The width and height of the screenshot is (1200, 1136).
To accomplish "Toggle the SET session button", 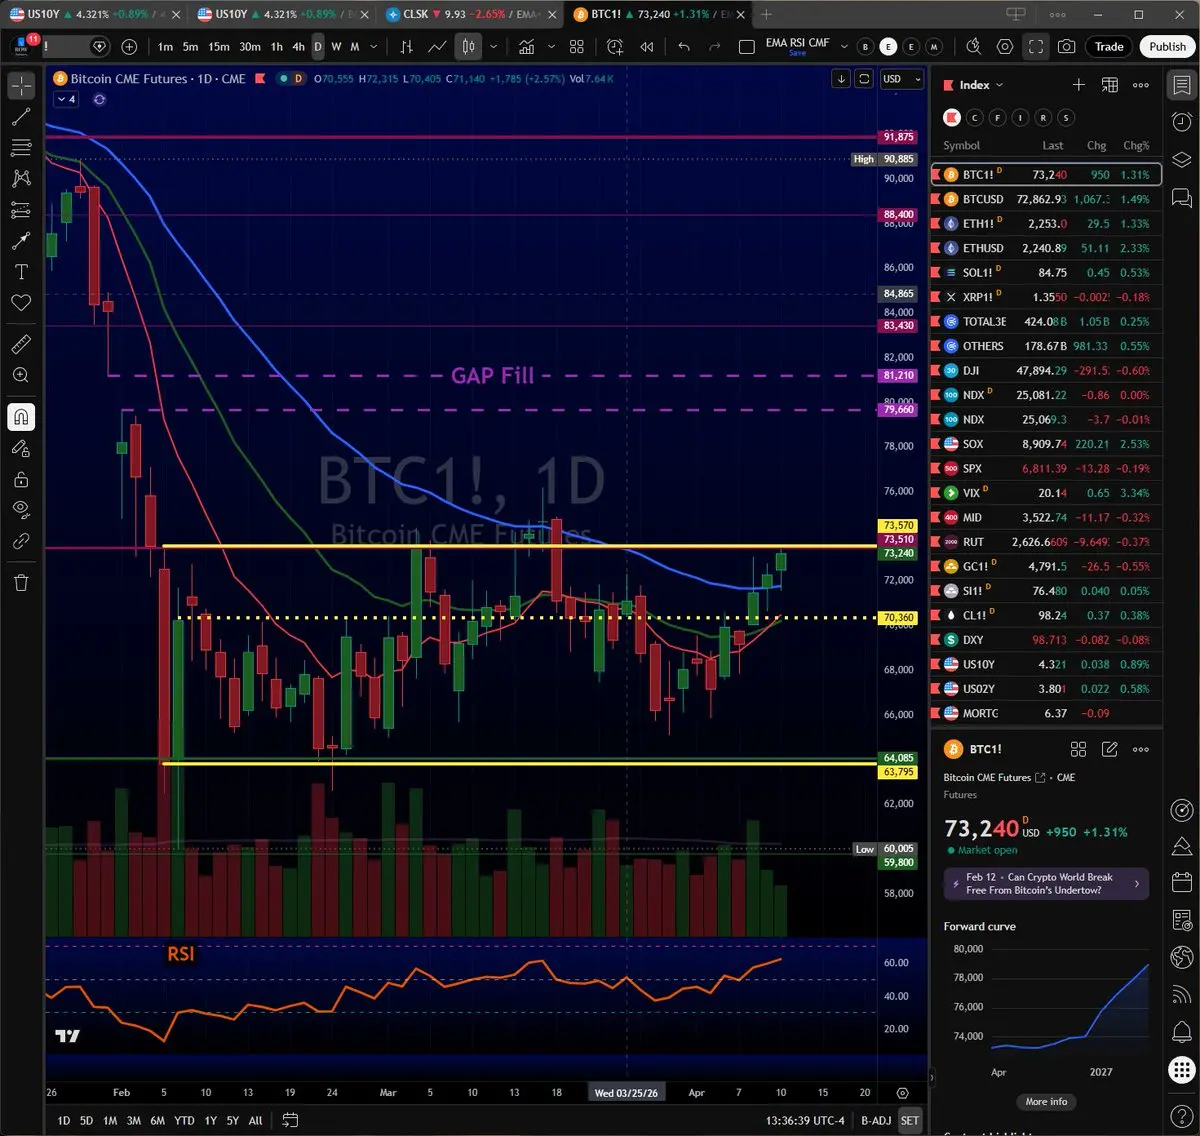I will (x=909, y=1120).
